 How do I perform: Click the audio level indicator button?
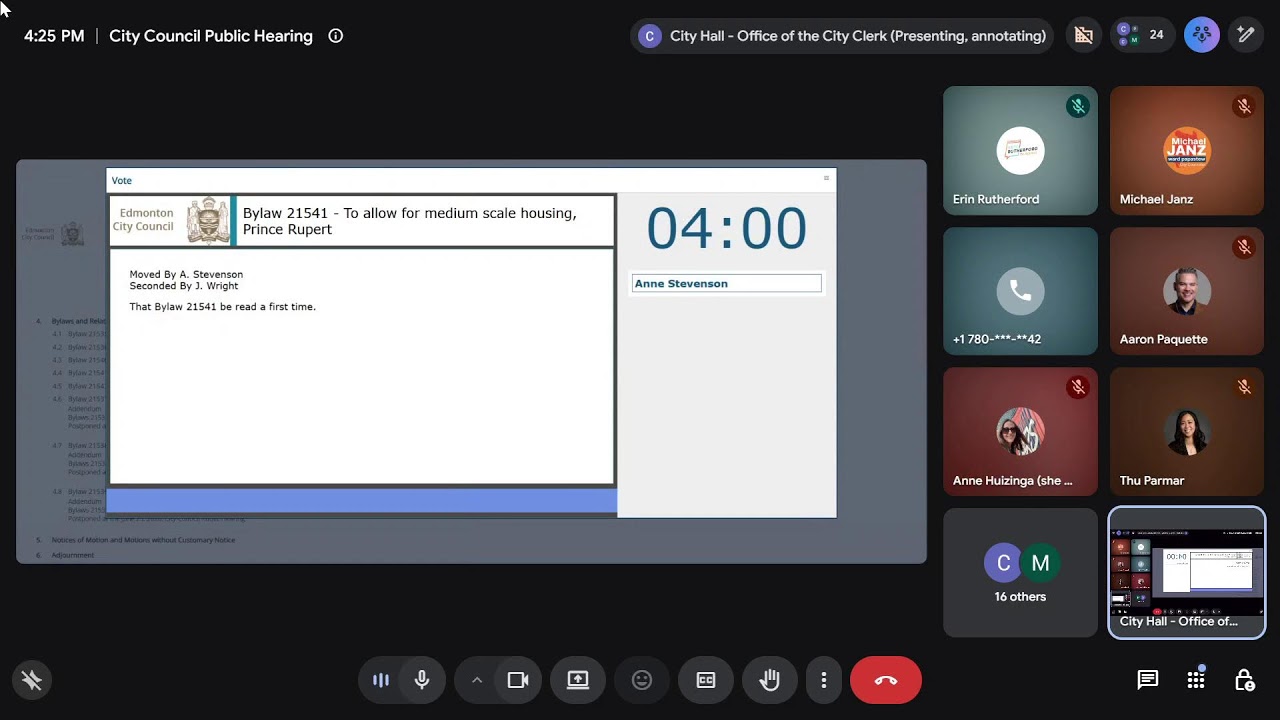click(x=381, y=680)
